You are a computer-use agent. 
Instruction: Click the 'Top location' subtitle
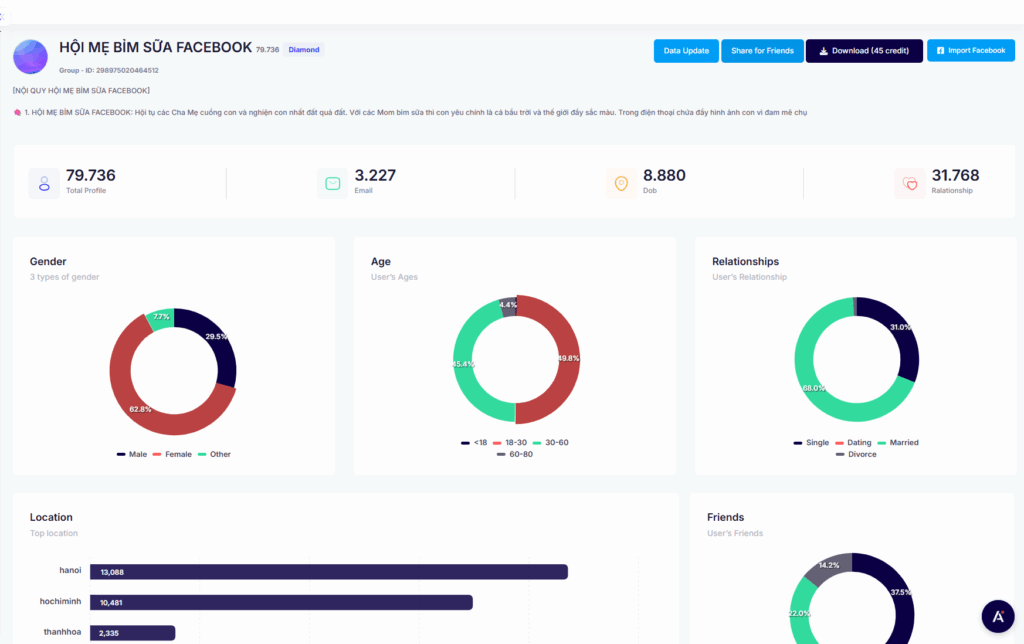pyautogui.click(x=54, y=533)
